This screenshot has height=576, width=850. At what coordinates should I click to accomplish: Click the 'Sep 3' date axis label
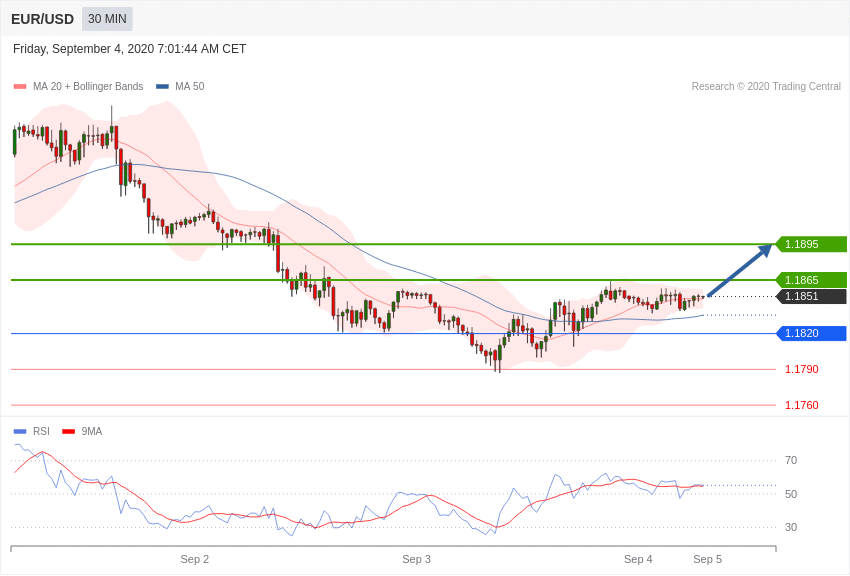pyautogui.click(x=416, y=559)
